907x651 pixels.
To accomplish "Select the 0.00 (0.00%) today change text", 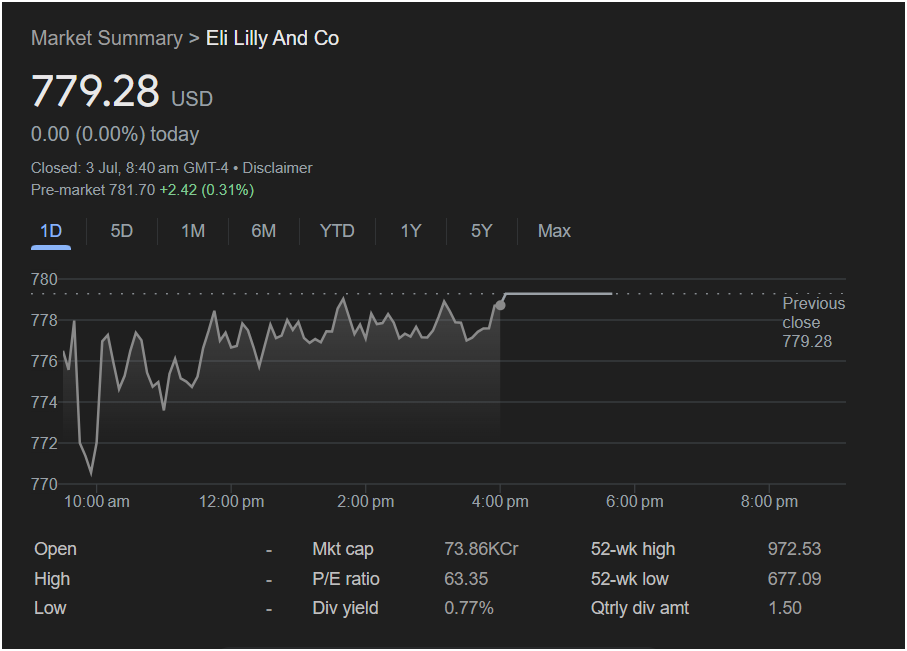I will click(x=115, y=134).
